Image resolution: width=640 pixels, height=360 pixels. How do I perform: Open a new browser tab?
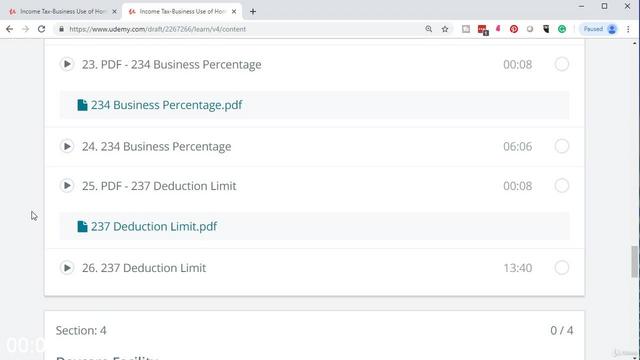tap(253, 11)
